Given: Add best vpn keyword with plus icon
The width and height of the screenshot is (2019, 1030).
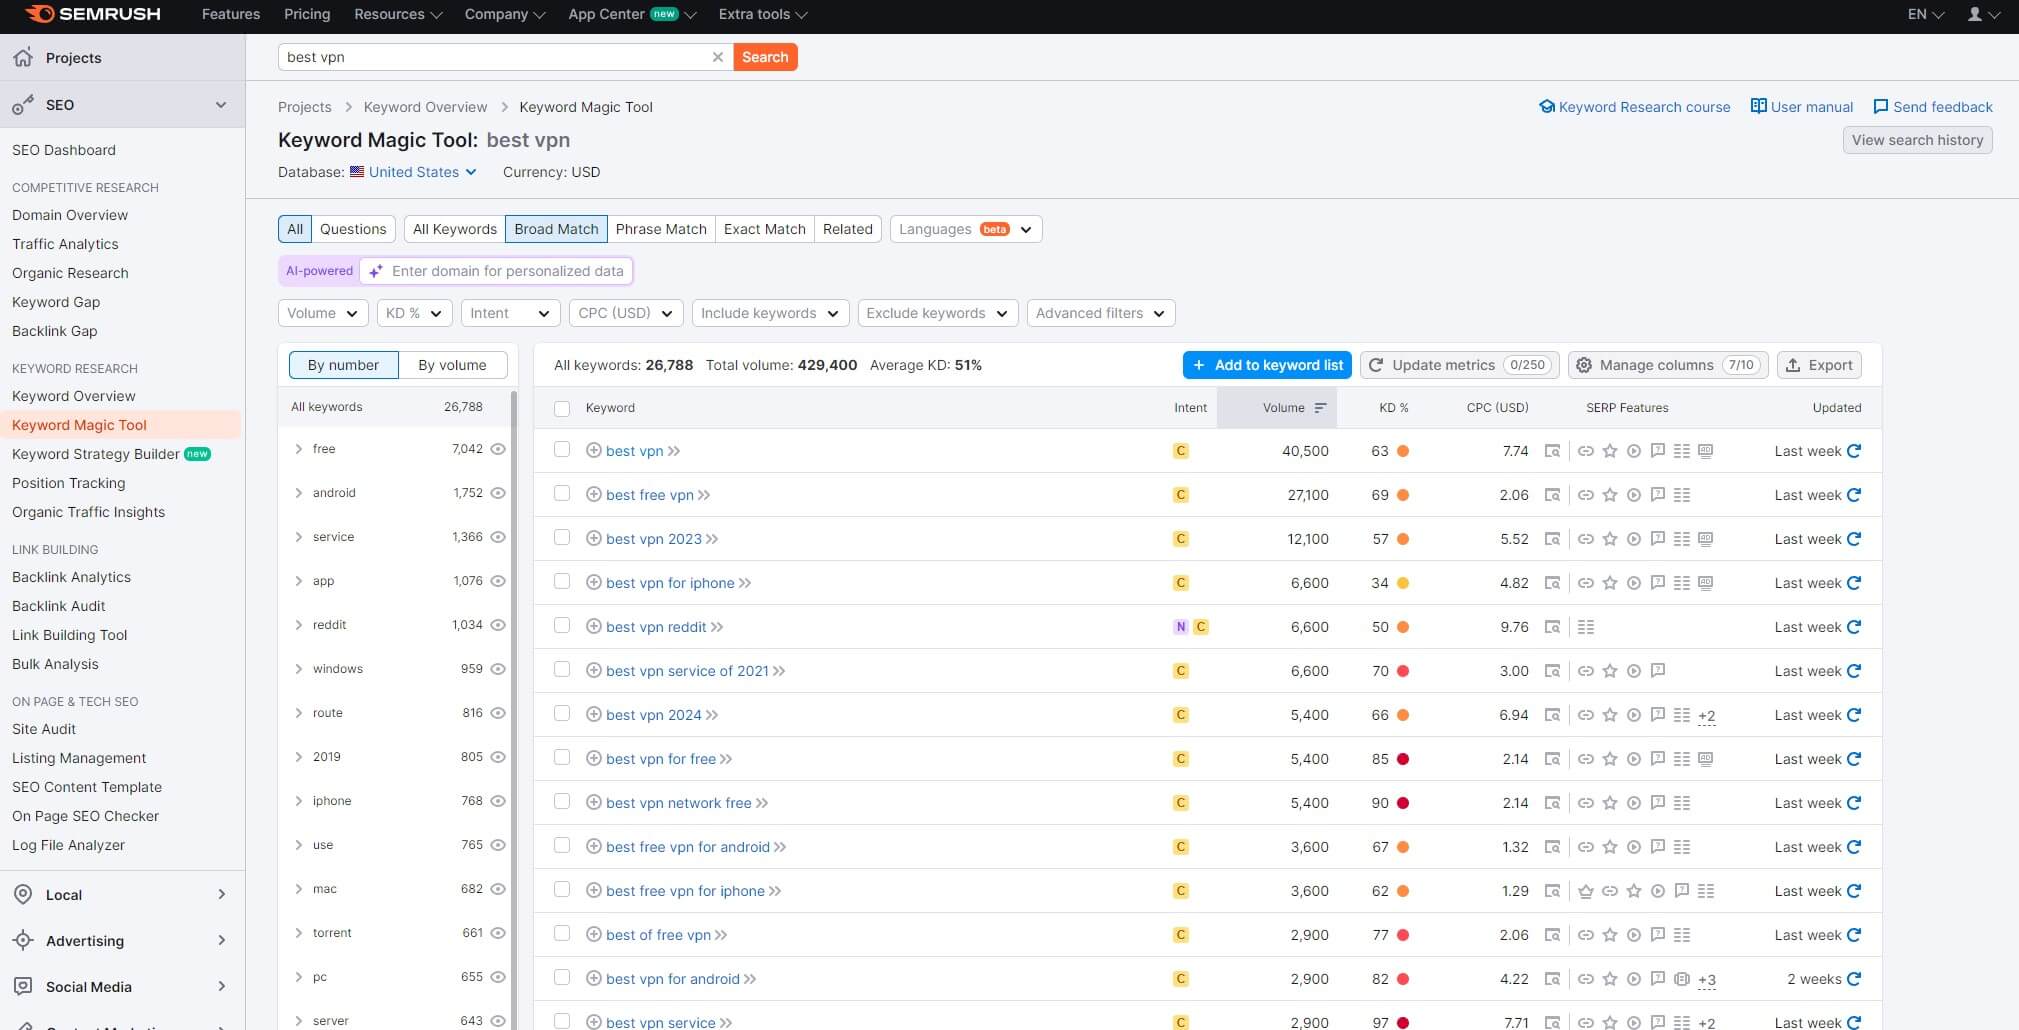Looking at the screenshot, I should 593,451.
